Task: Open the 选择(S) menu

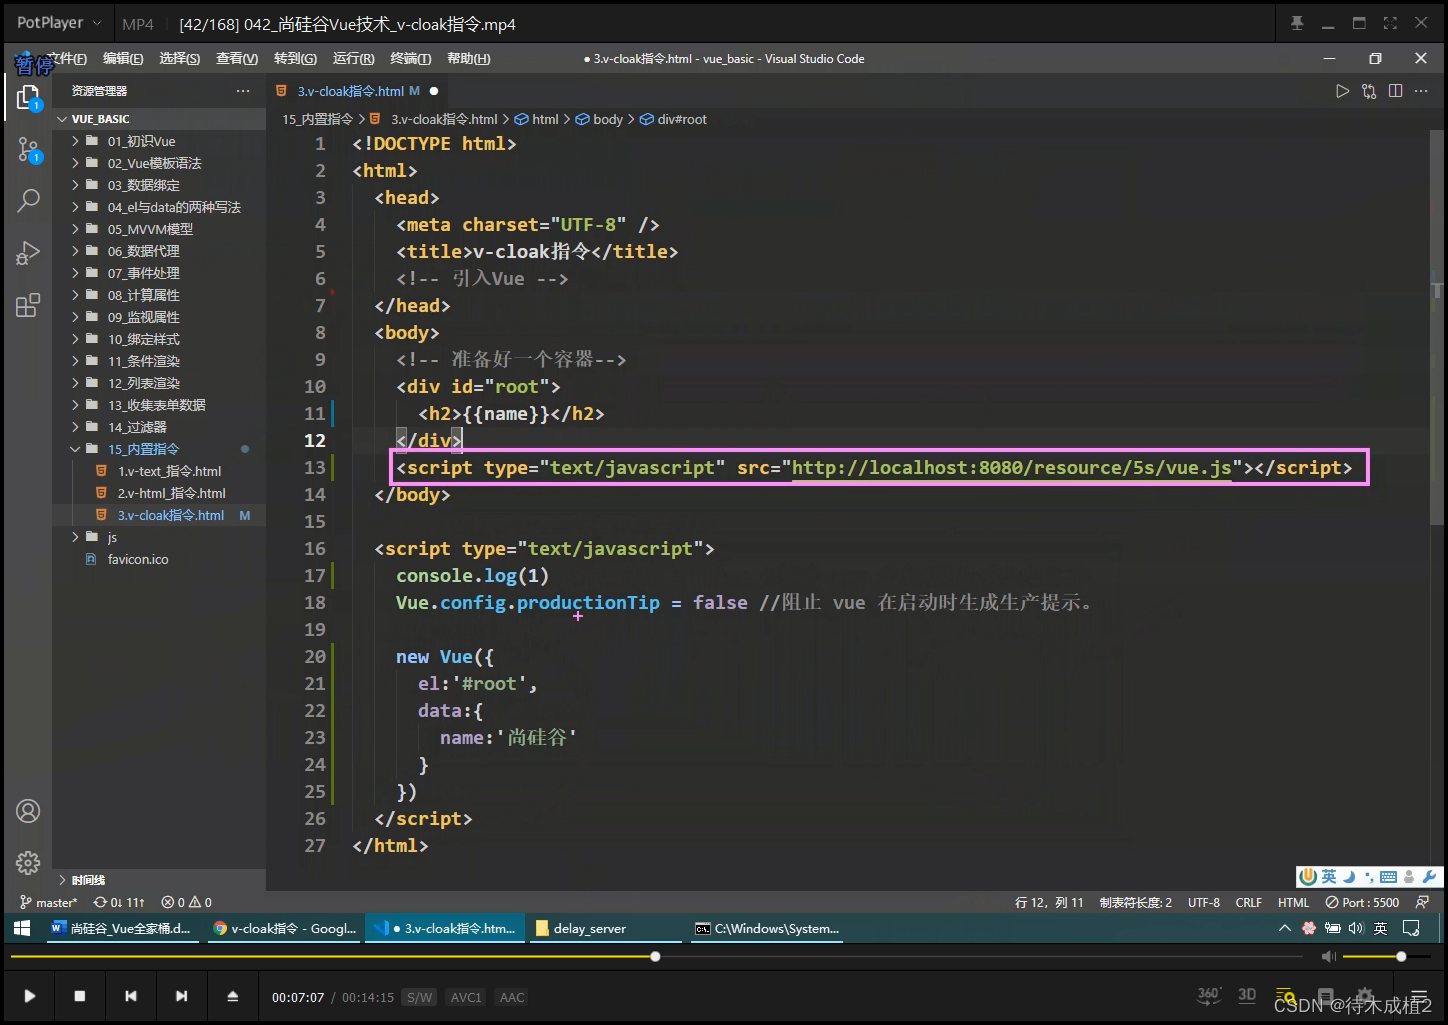Action: tap(179, 59)
